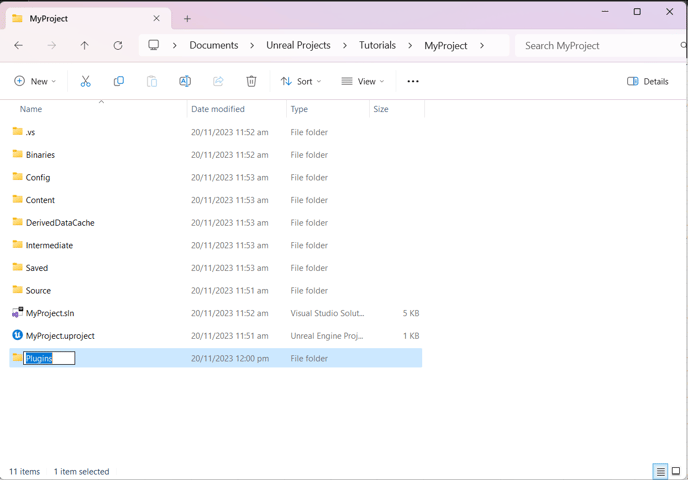This screenshot has height=480, width=688.
Task: Select the Source folder name
Action: pos(38,290)
